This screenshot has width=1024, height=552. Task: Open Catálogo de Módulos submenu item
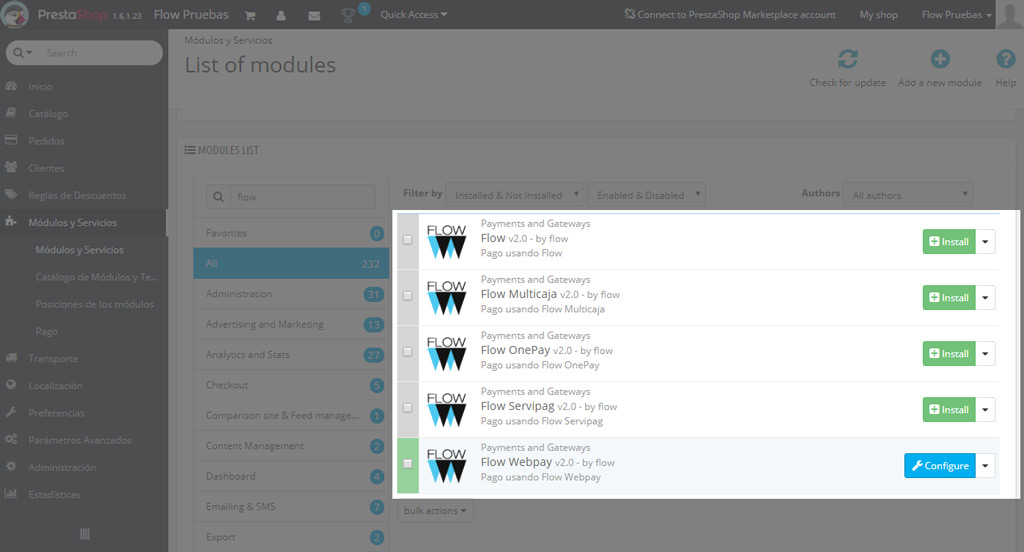[97, 277]
